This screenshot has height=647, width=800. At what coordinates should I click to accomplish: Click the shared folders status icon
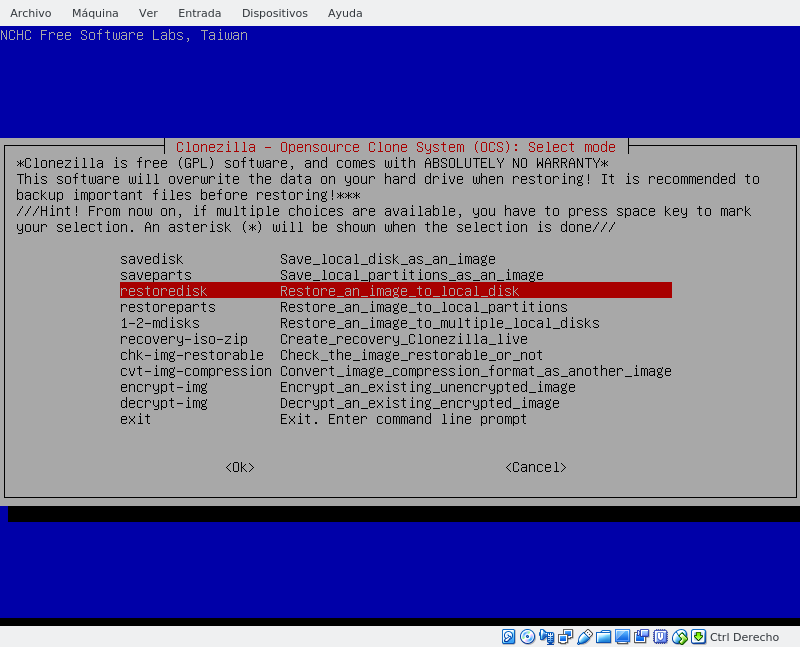click(x=604, y=636)
